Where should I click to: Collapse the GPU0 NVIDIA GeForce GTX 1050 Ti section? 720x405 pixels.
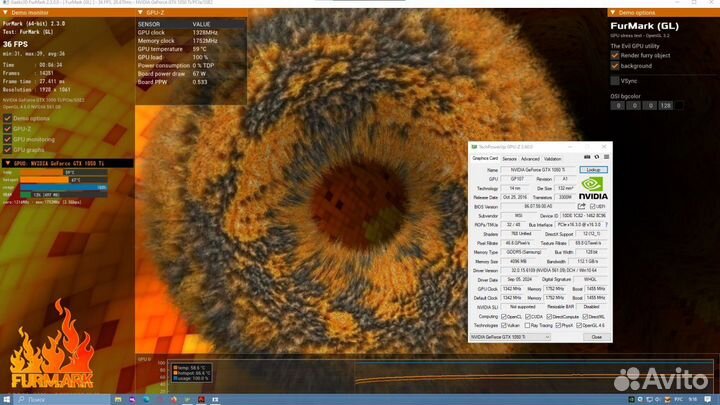pyautogui.click(x=7, y=163)
